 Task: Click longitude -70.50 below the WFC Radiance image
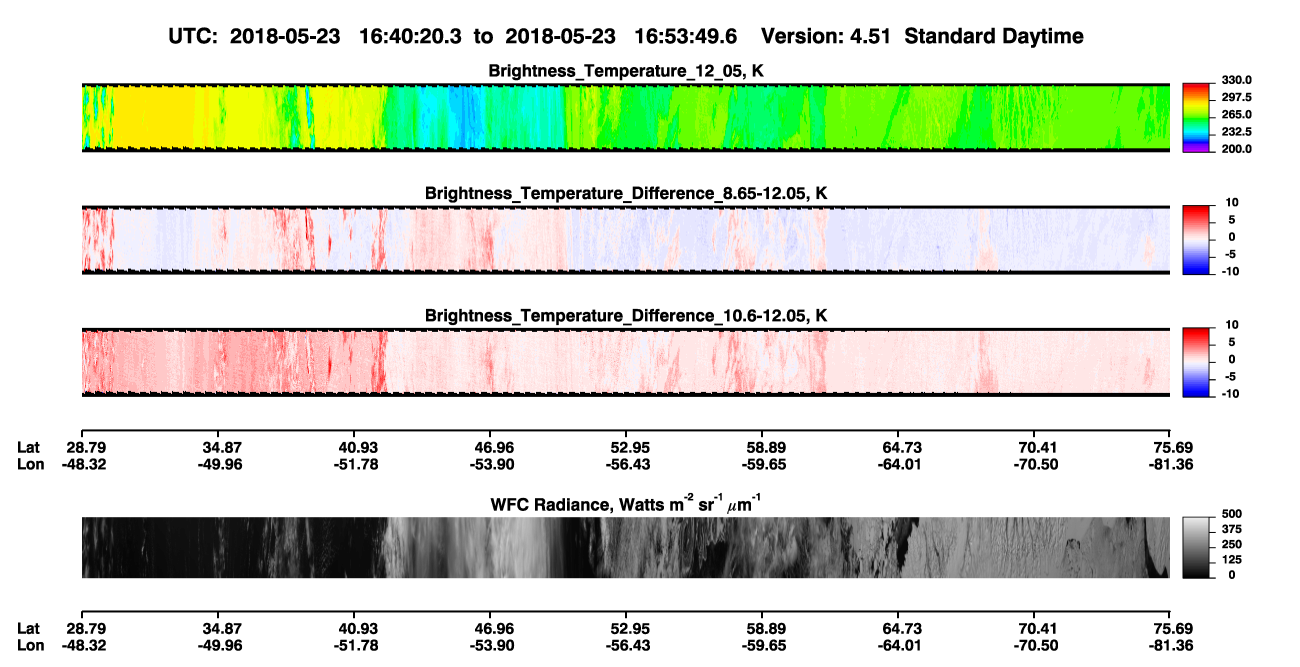point(1035,645)
